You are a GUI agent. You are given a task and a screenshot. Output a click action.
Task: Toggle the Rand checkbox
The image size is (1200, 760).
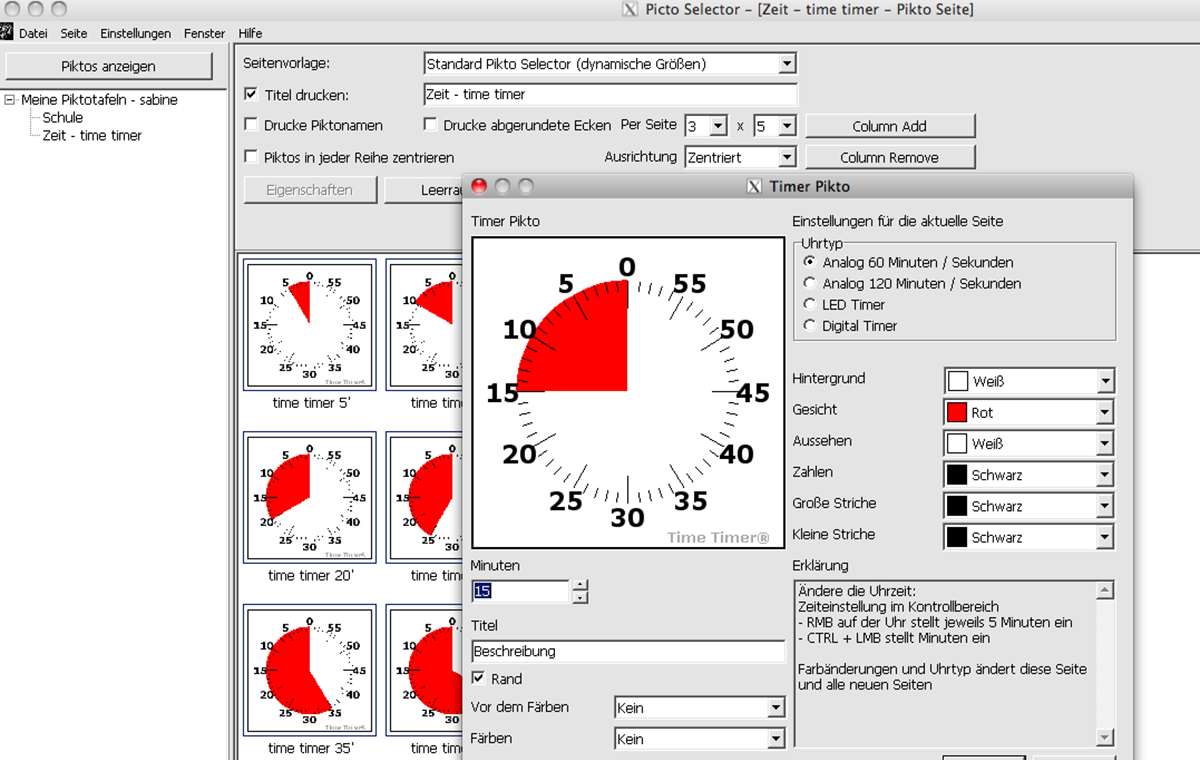click(x=478, y=678)
